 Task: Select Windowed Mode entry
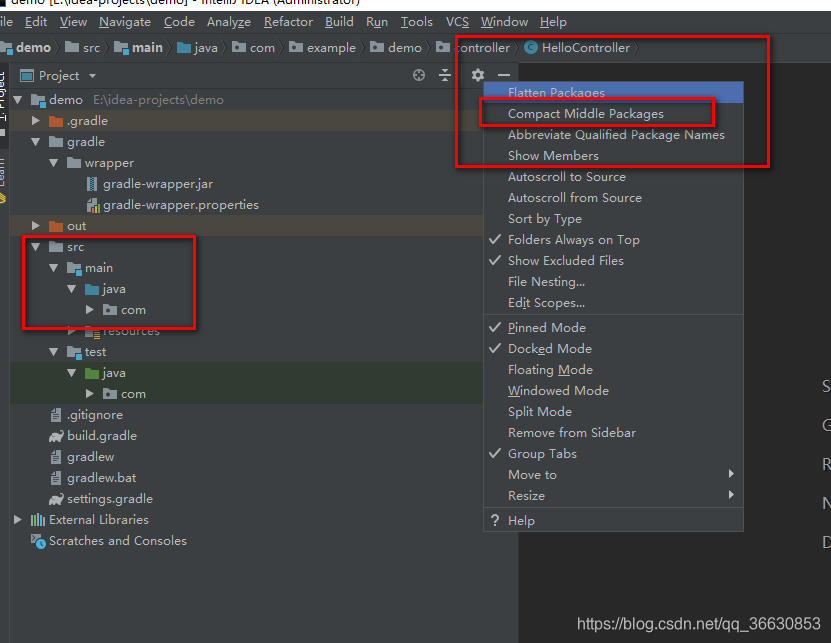coord(614,391)
